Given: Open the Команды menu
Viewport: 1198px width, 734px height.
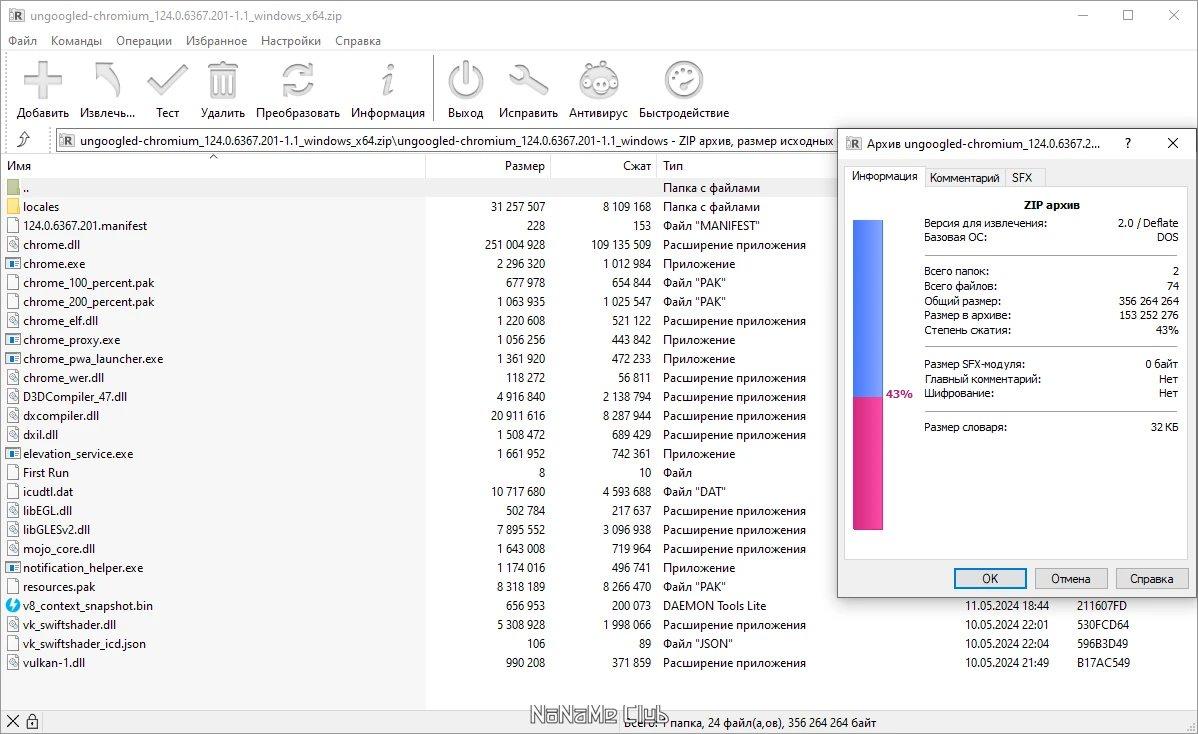Looking at the screenshot, I should point(76,40).
